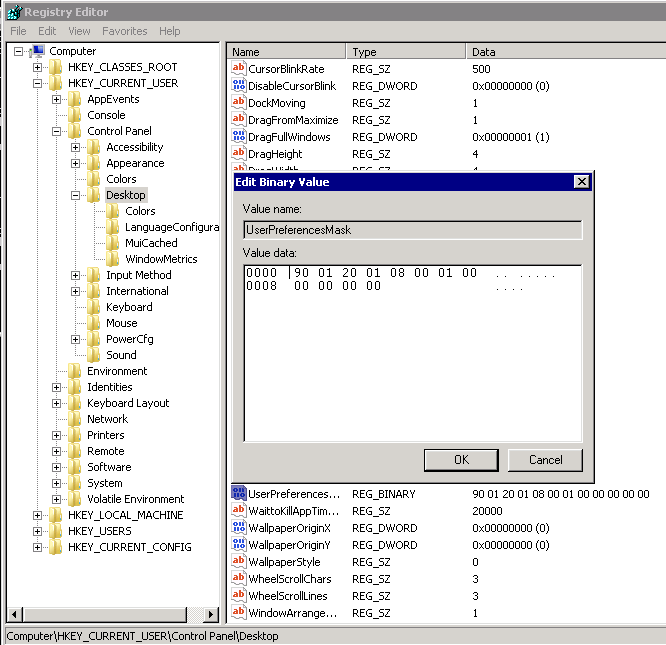Collapse the Desktop key node

click(x=76, y=195)
